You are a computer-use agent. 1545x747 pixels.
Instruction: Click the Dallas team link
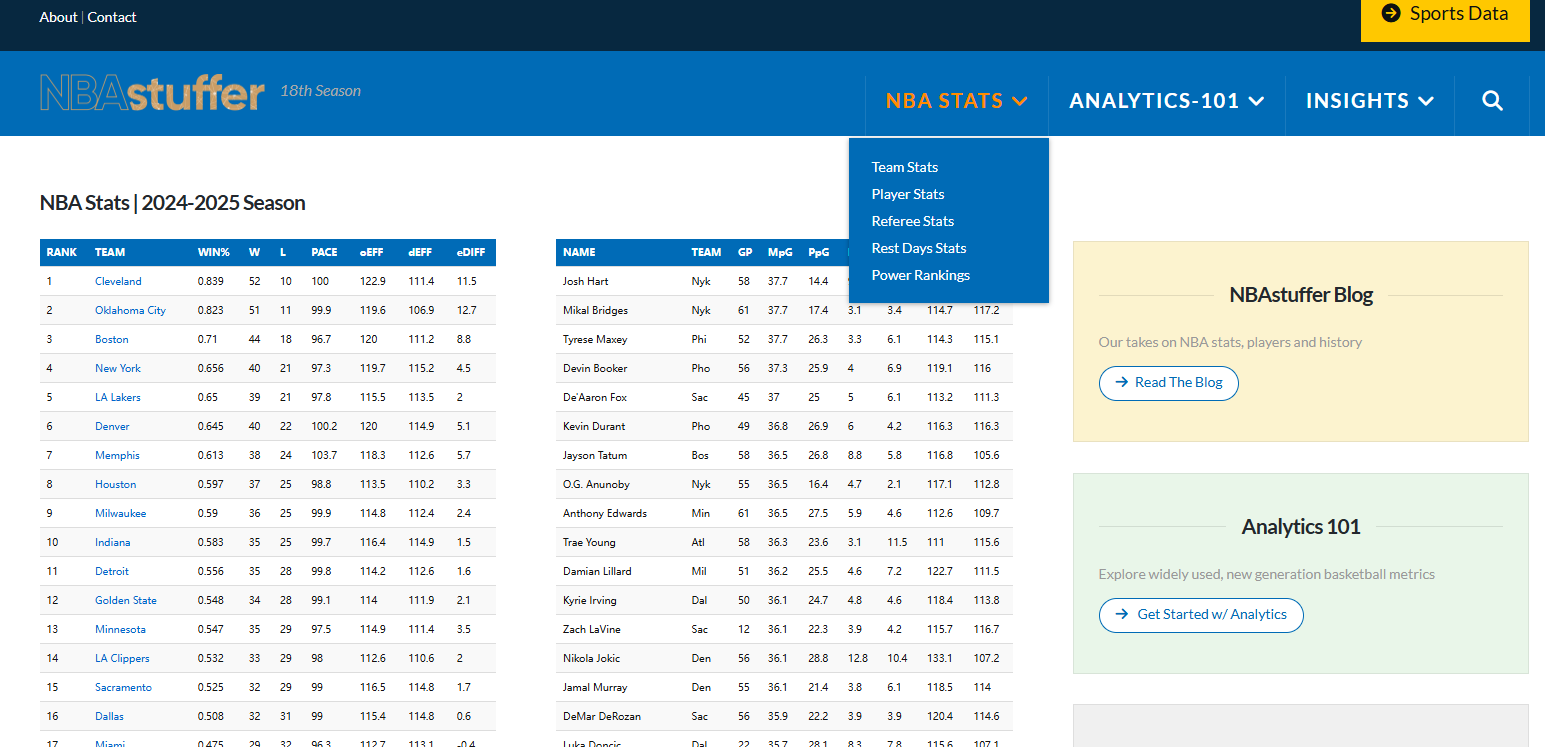point(110,717)
